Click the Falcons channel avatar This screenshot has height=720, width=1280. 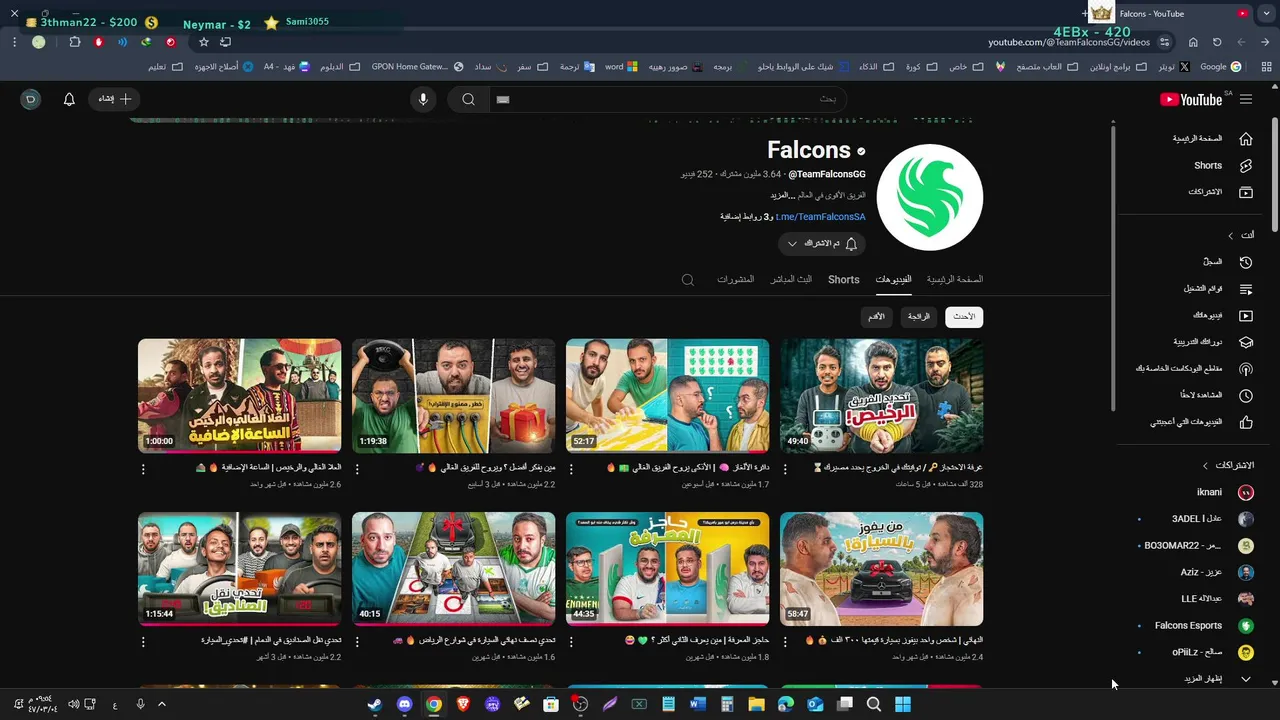click(x=930, y=197)
